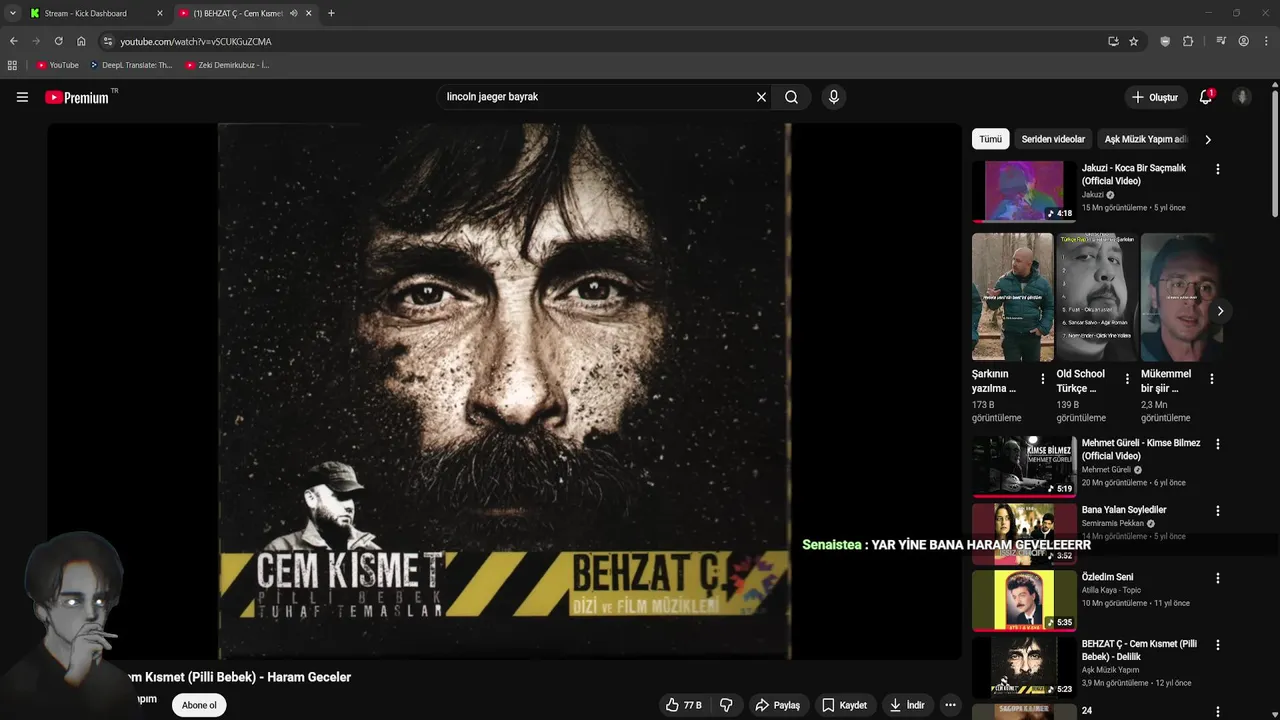Create content with Oluştur button
Viewport: 1280px width, 720px height.
click(x=1154, y=97)
